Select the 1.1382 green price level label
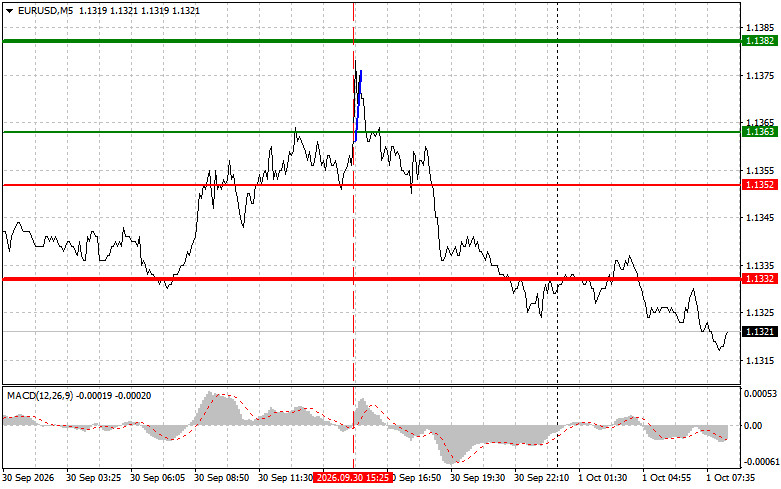 (760, 41)
